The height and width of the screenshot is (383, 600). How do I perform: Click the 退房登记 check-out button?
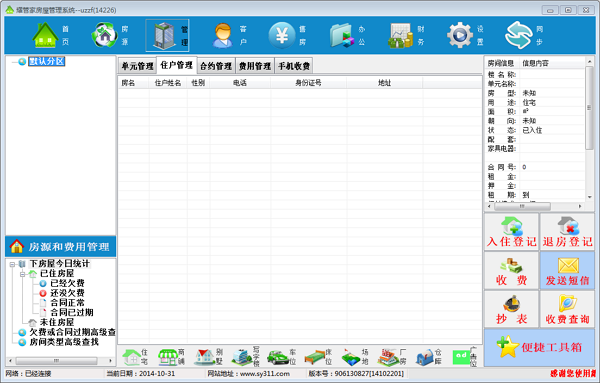[x=567, y=232]
